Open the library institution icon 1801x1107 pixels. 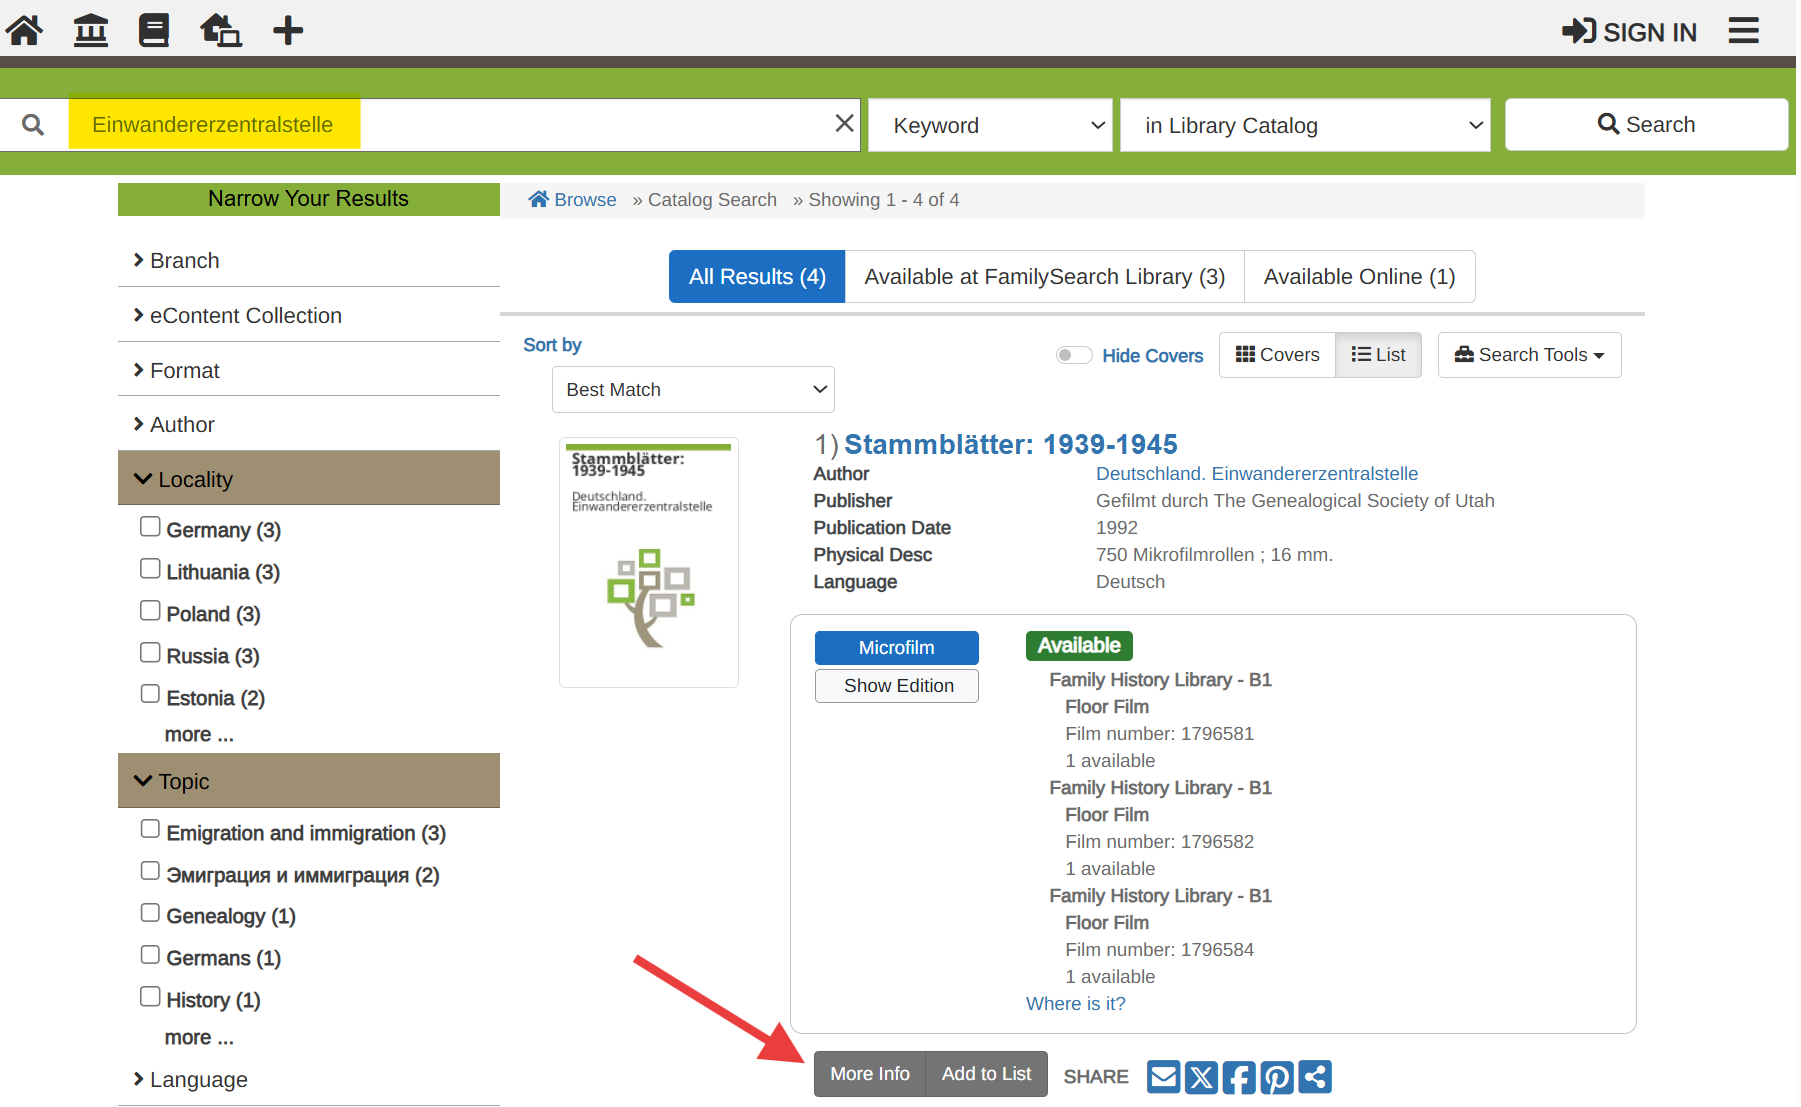tap(91, 30)
